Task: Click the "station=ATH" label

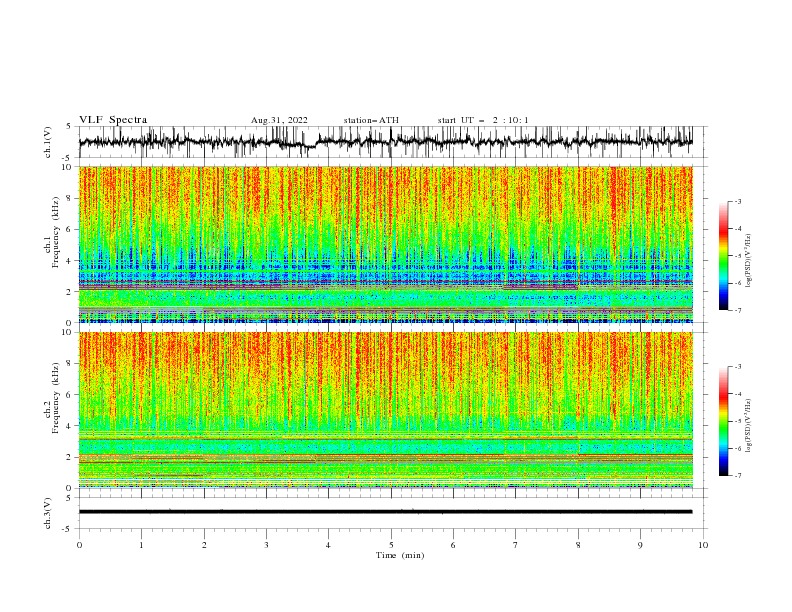Action: coord(371,120)
